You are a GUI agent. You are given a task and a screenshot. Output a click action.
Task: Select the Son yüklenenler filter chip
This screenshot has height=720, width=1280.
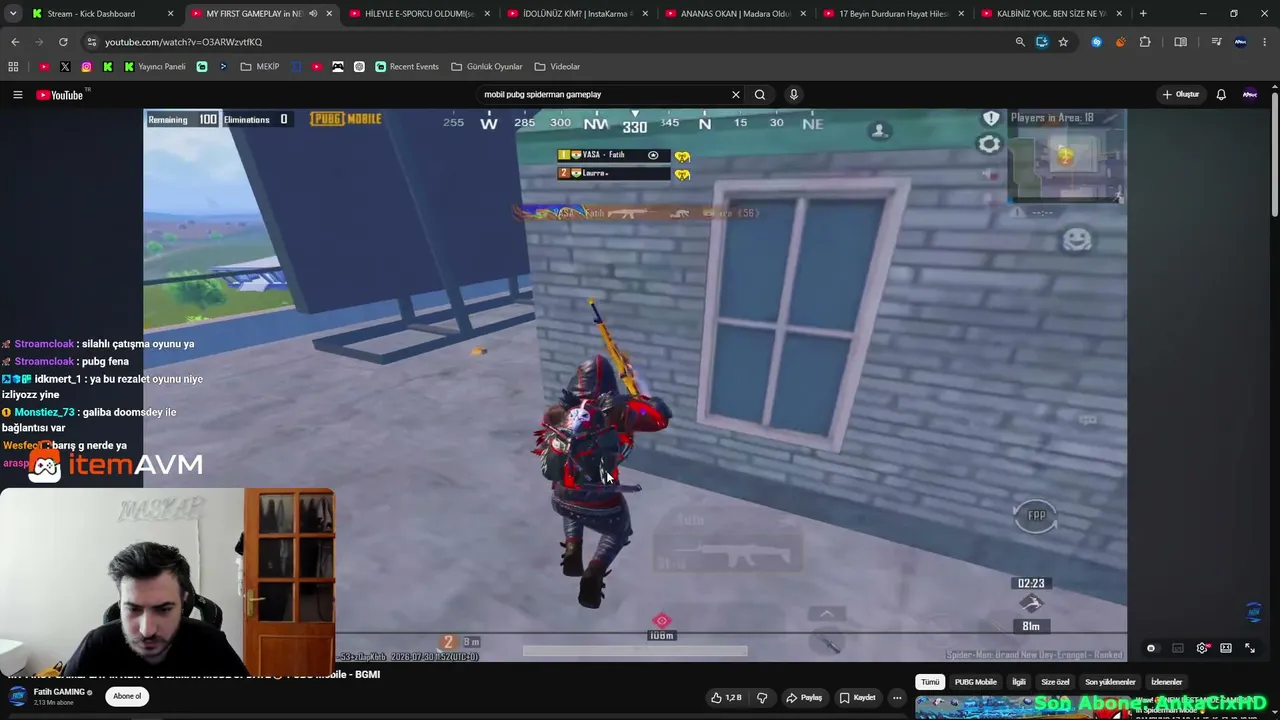coord(1110,682)
